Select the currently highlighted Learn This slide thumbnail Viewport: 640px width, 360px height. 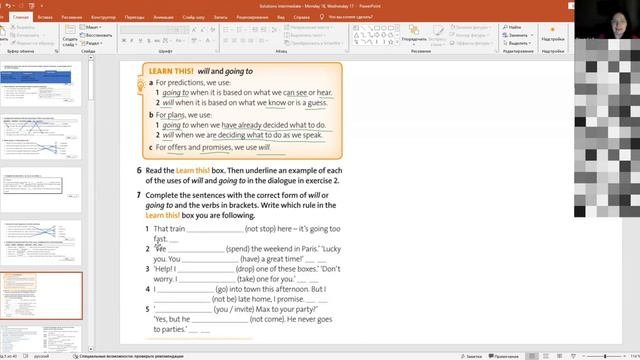click(41, 296)
